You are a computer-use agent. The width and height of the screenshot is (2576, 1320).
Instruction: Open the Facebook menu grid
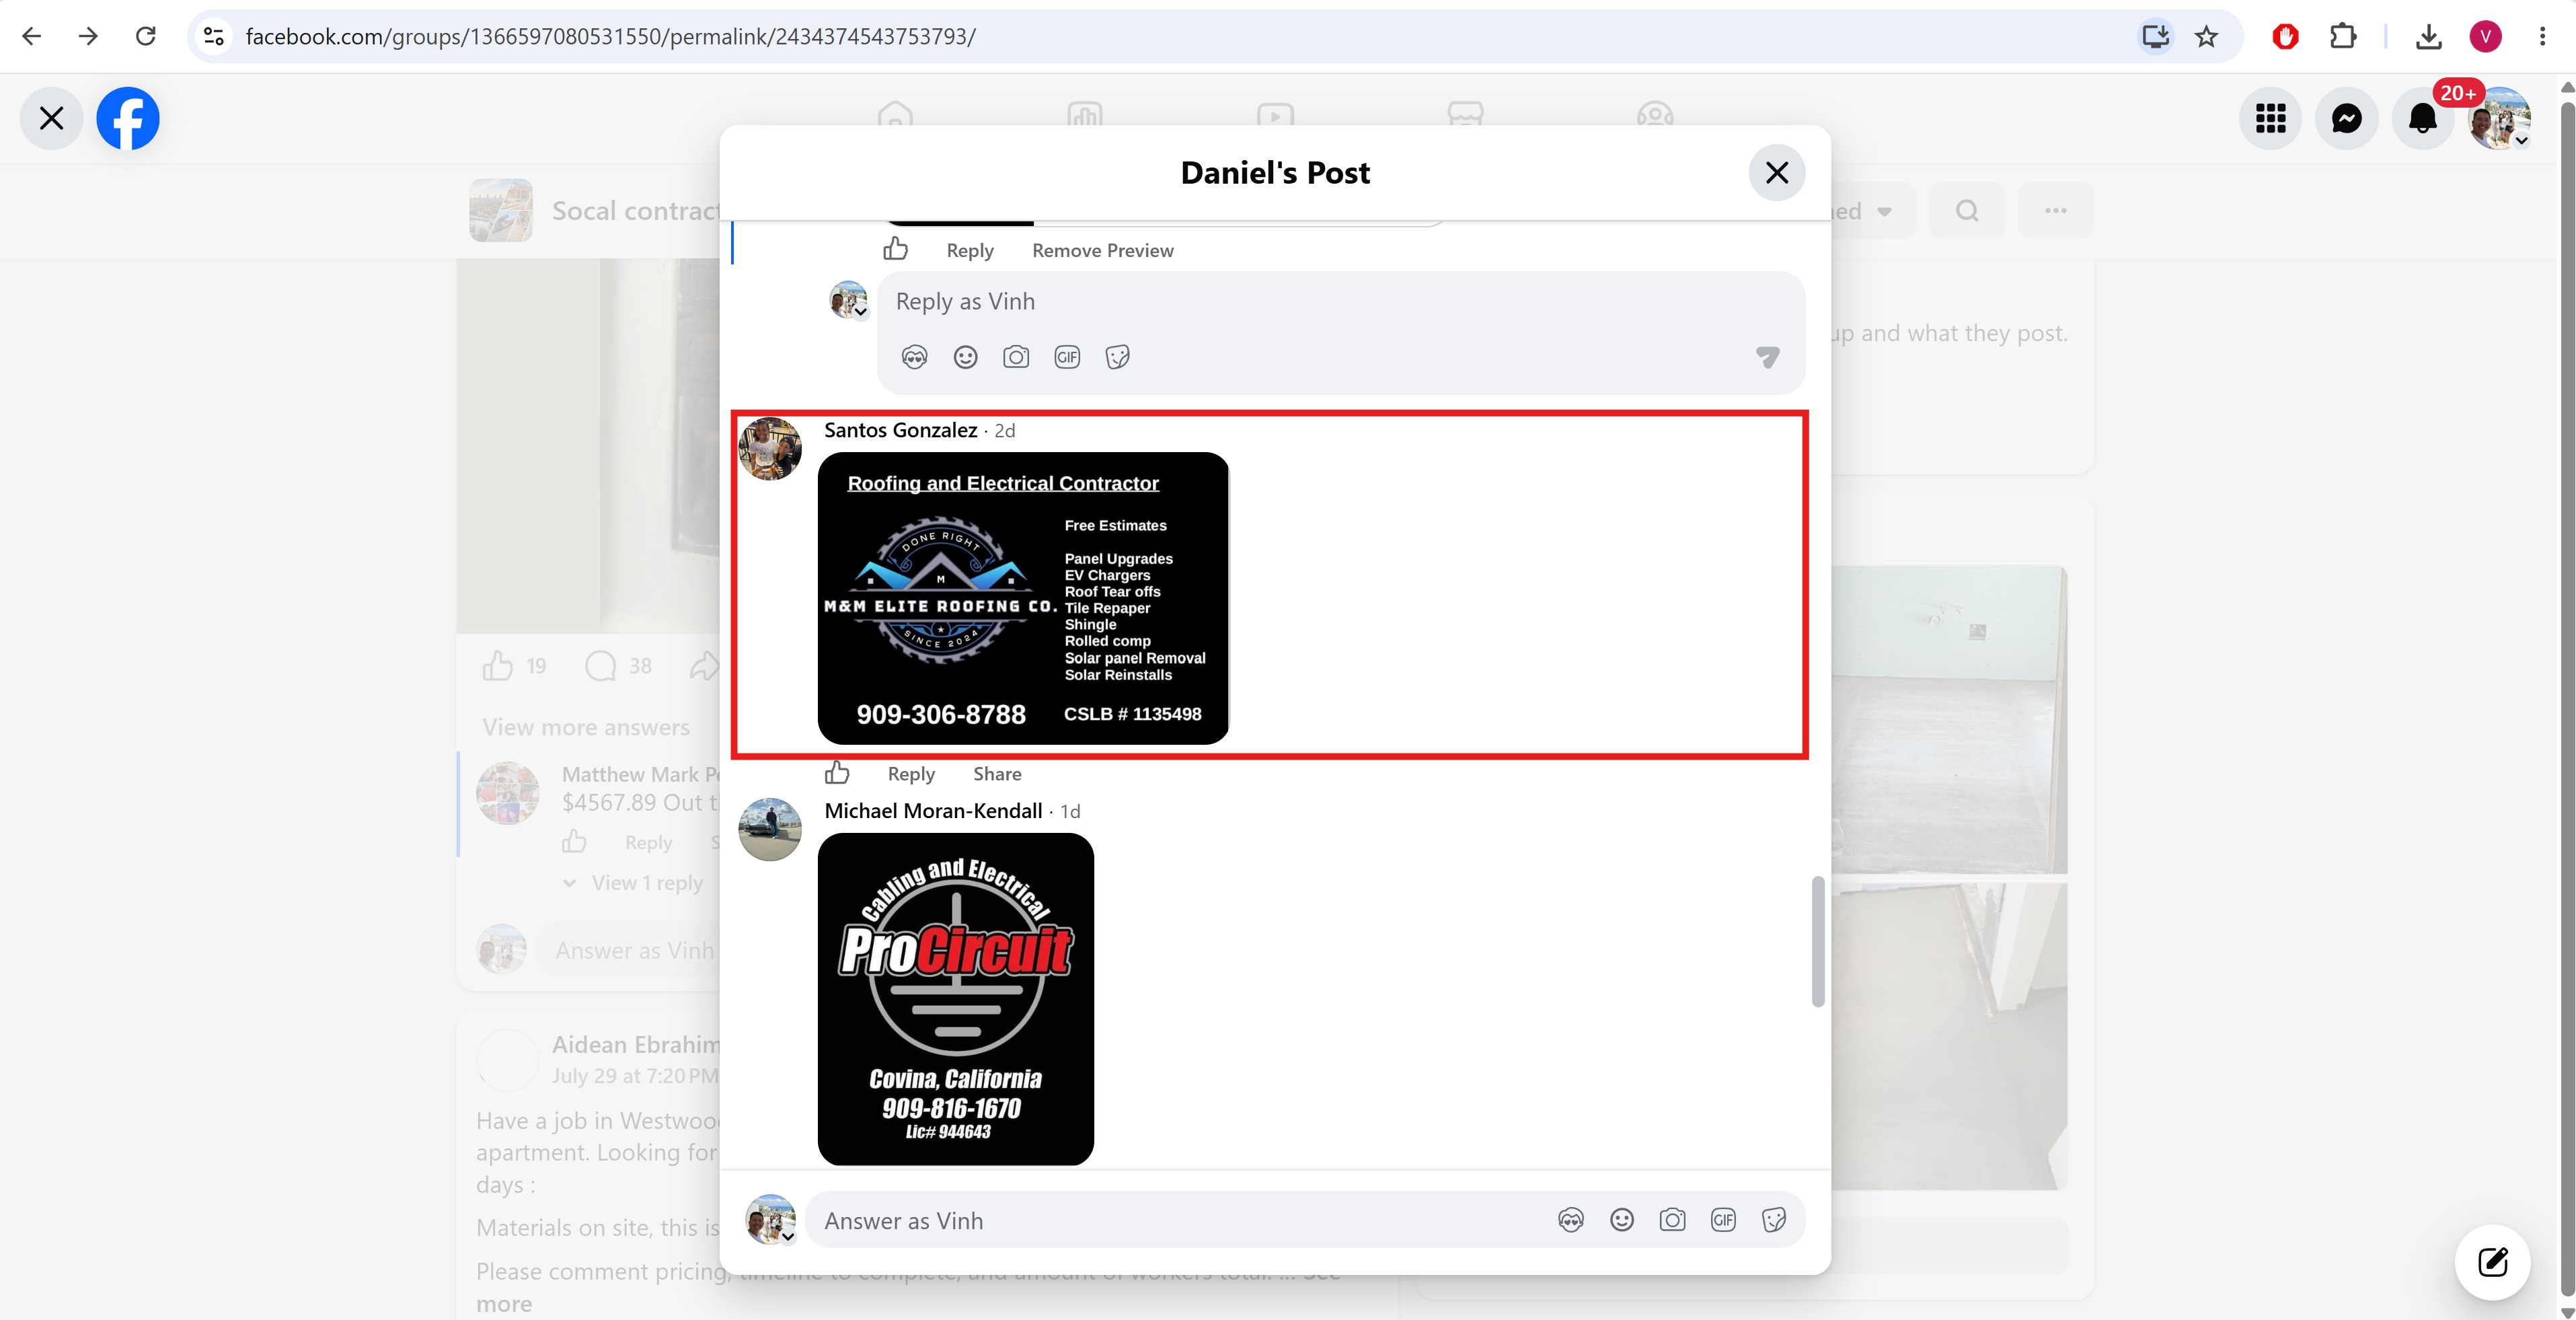(x=2270, y=119)
